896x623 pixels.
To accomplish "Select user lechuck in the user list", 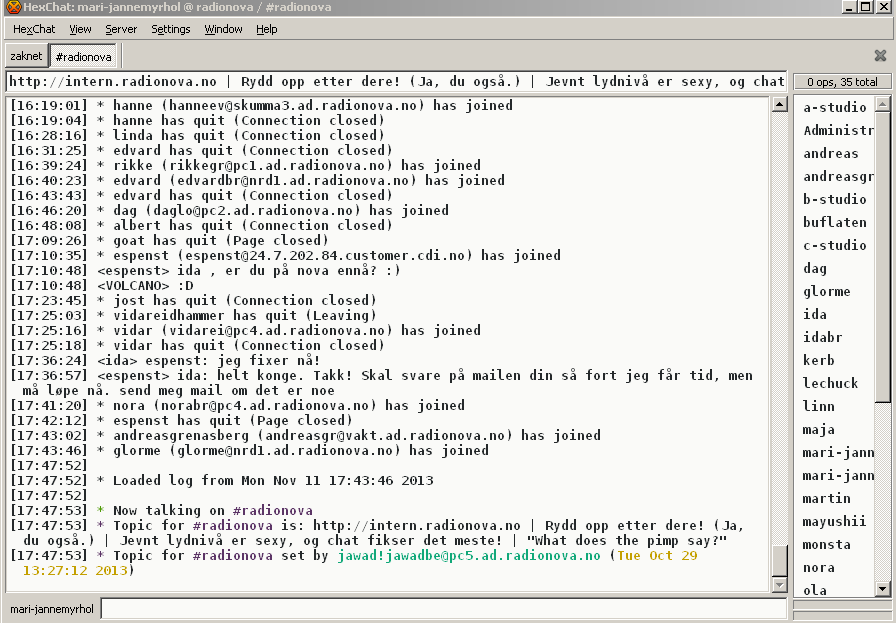I will pyautogui.click(x=835, y=383).
